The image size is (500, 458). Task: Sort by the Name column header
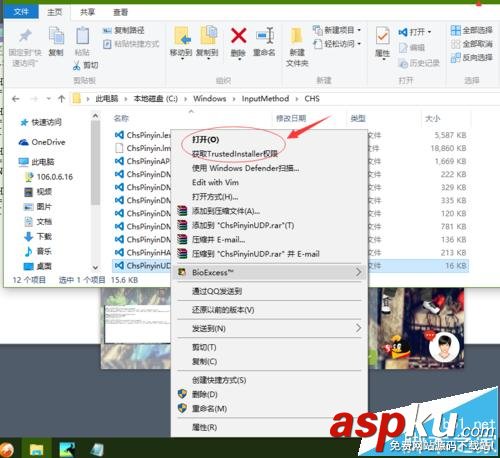[x=121, y=118]
